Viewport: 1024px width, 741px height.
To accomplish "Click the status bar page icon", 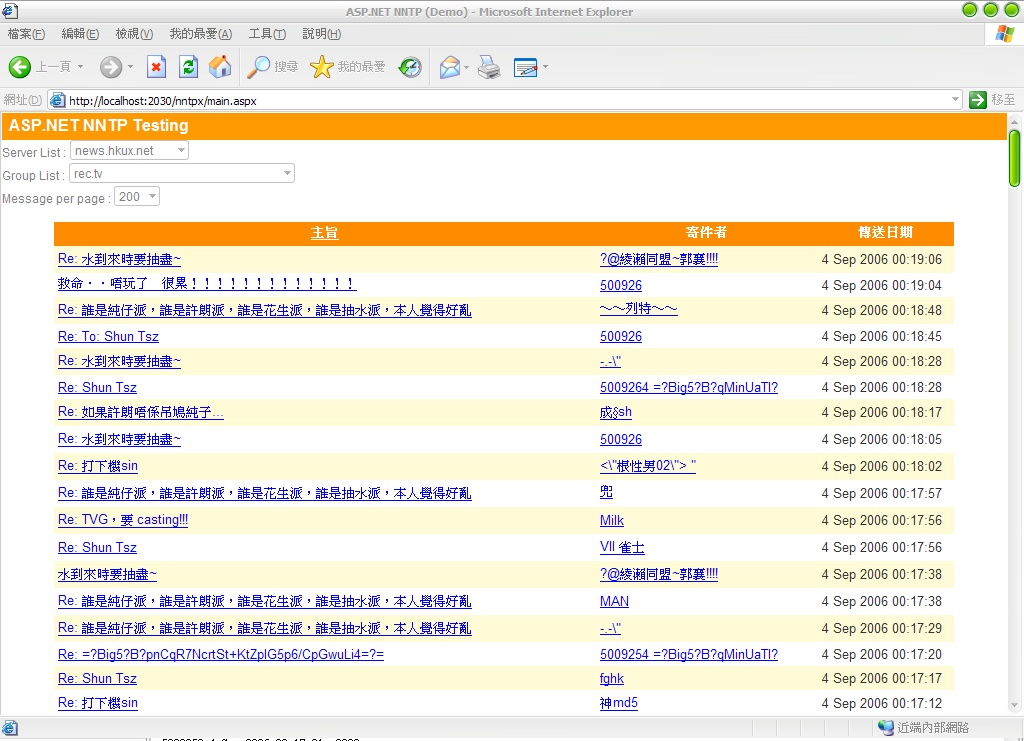I will [10, 728].
